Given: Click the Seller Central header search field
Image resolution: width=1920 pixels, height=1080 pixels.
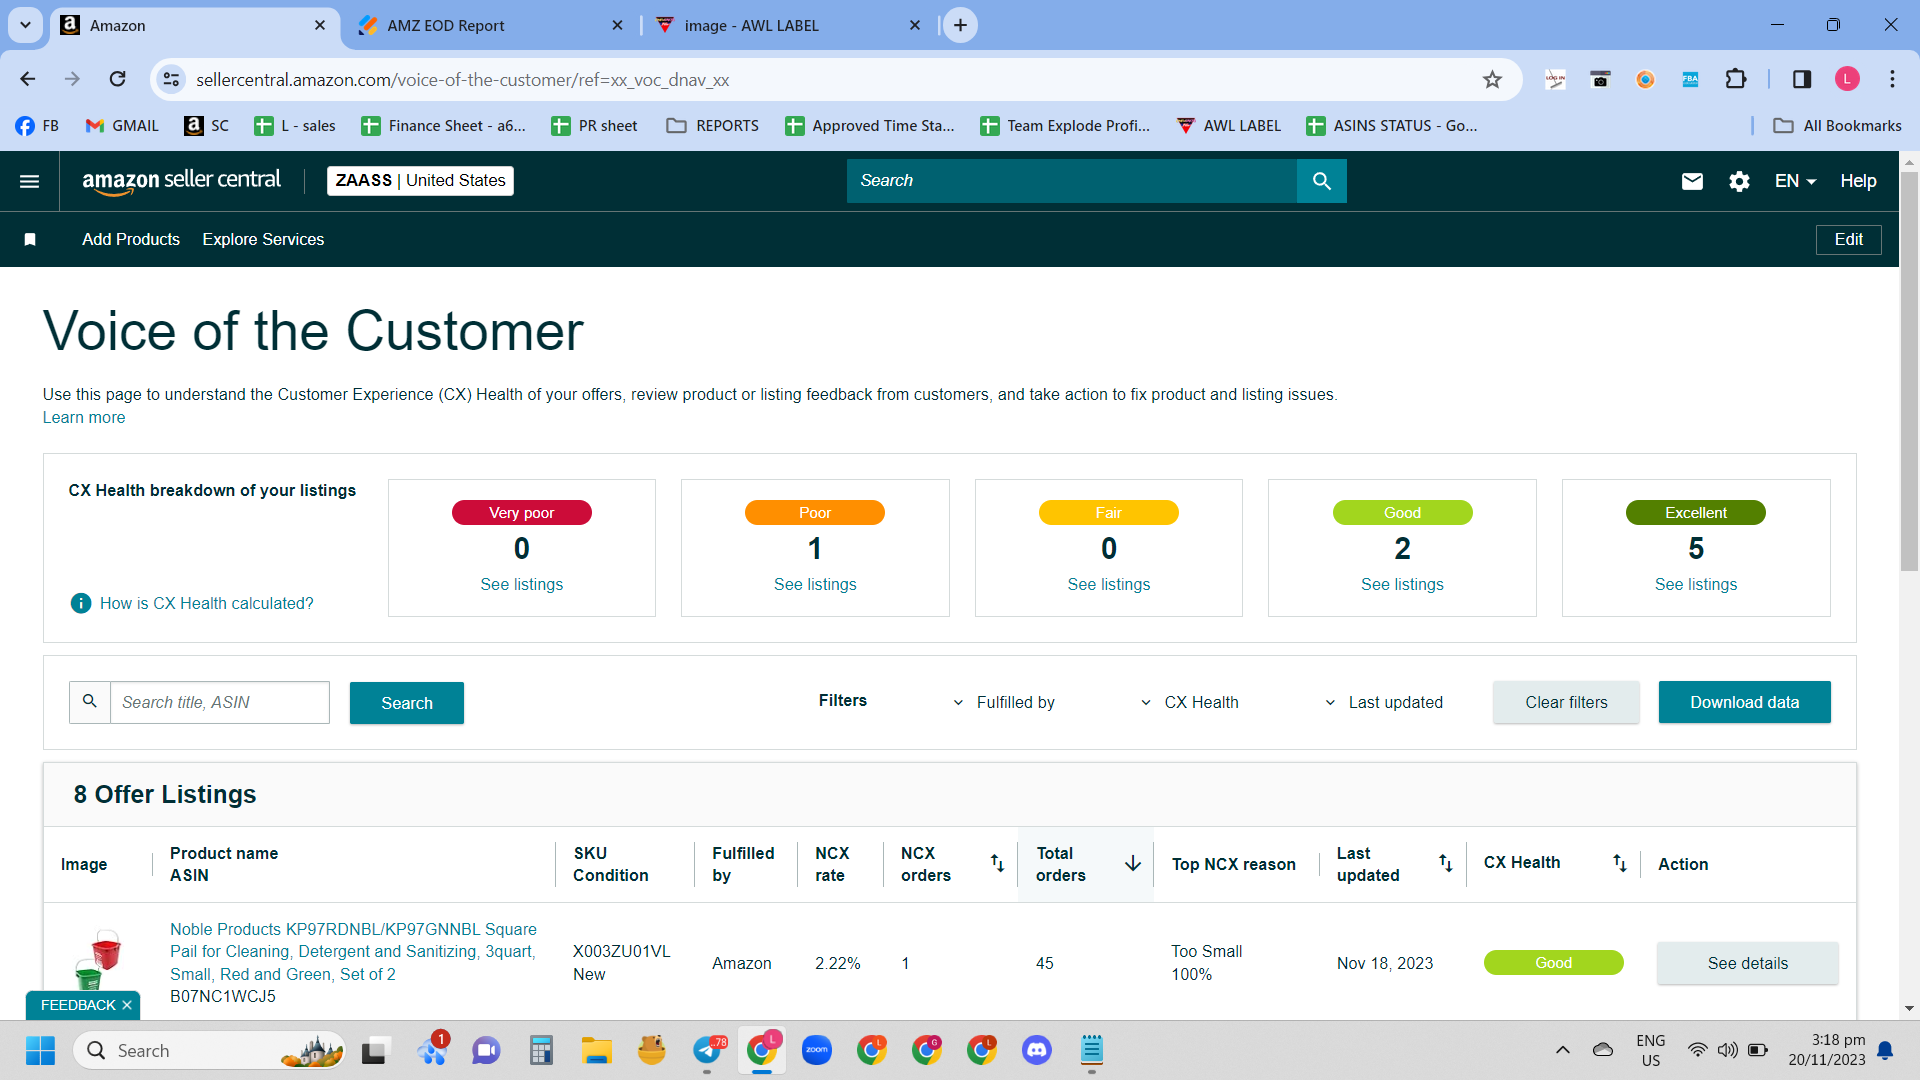Looking at the screenshot, I should tap(1072, 181).
